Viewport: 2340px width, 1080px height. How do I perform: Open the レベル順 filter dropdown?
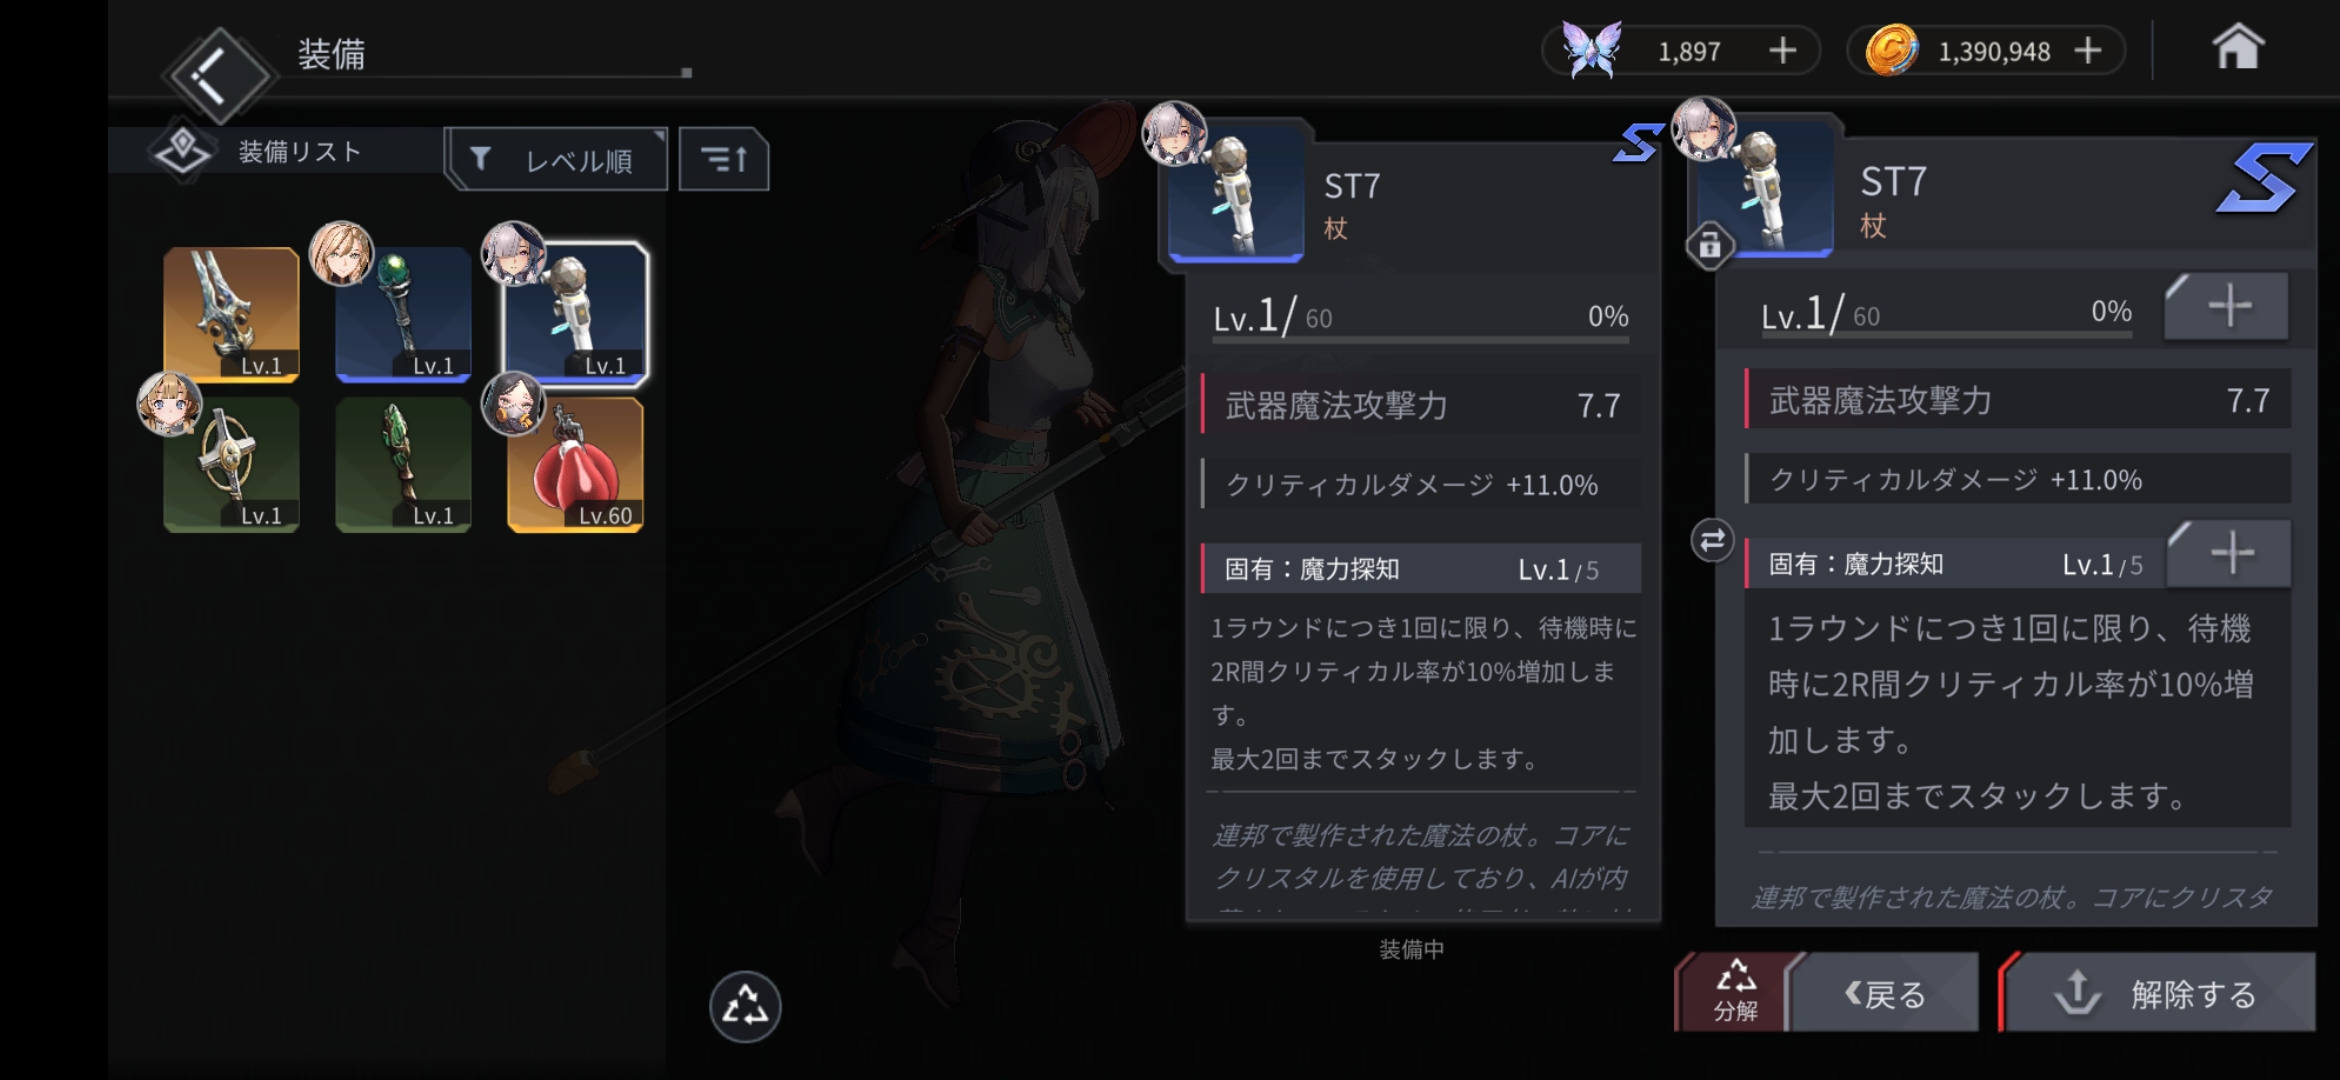[558, 159]
